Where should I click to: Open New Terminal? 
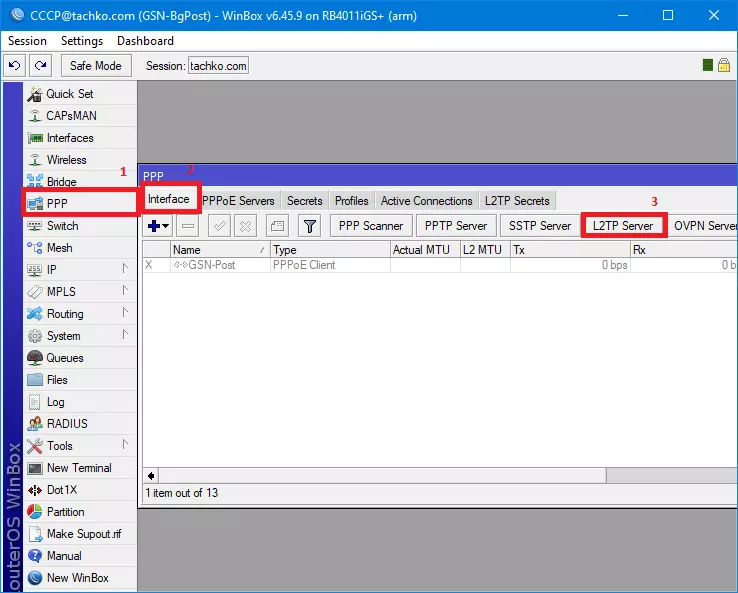pyautogui.click(x=80, y=468)
